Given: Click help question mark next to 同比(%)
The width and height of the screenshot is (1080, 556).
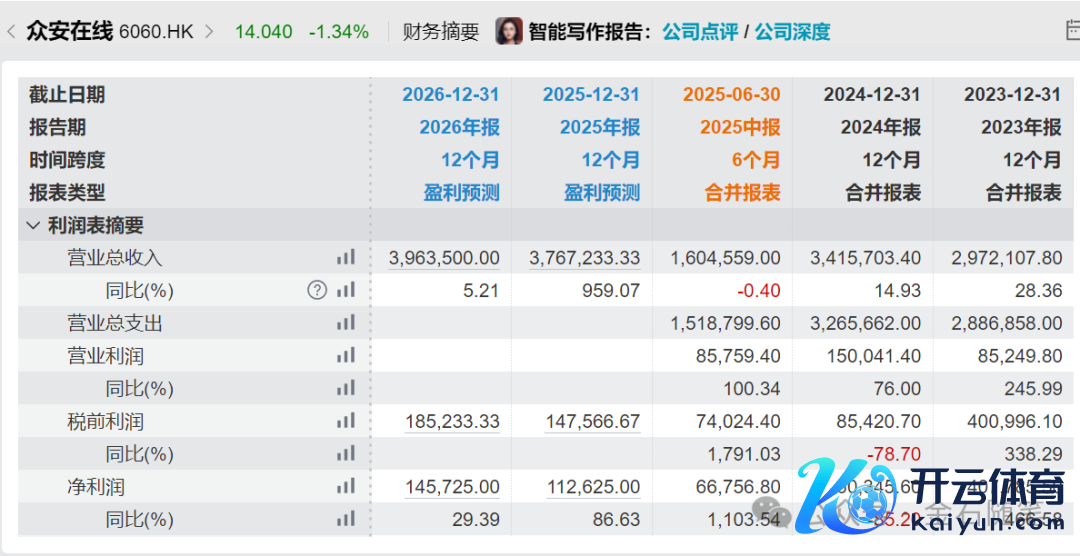Looking at the screenshot, I should [317, 290].
